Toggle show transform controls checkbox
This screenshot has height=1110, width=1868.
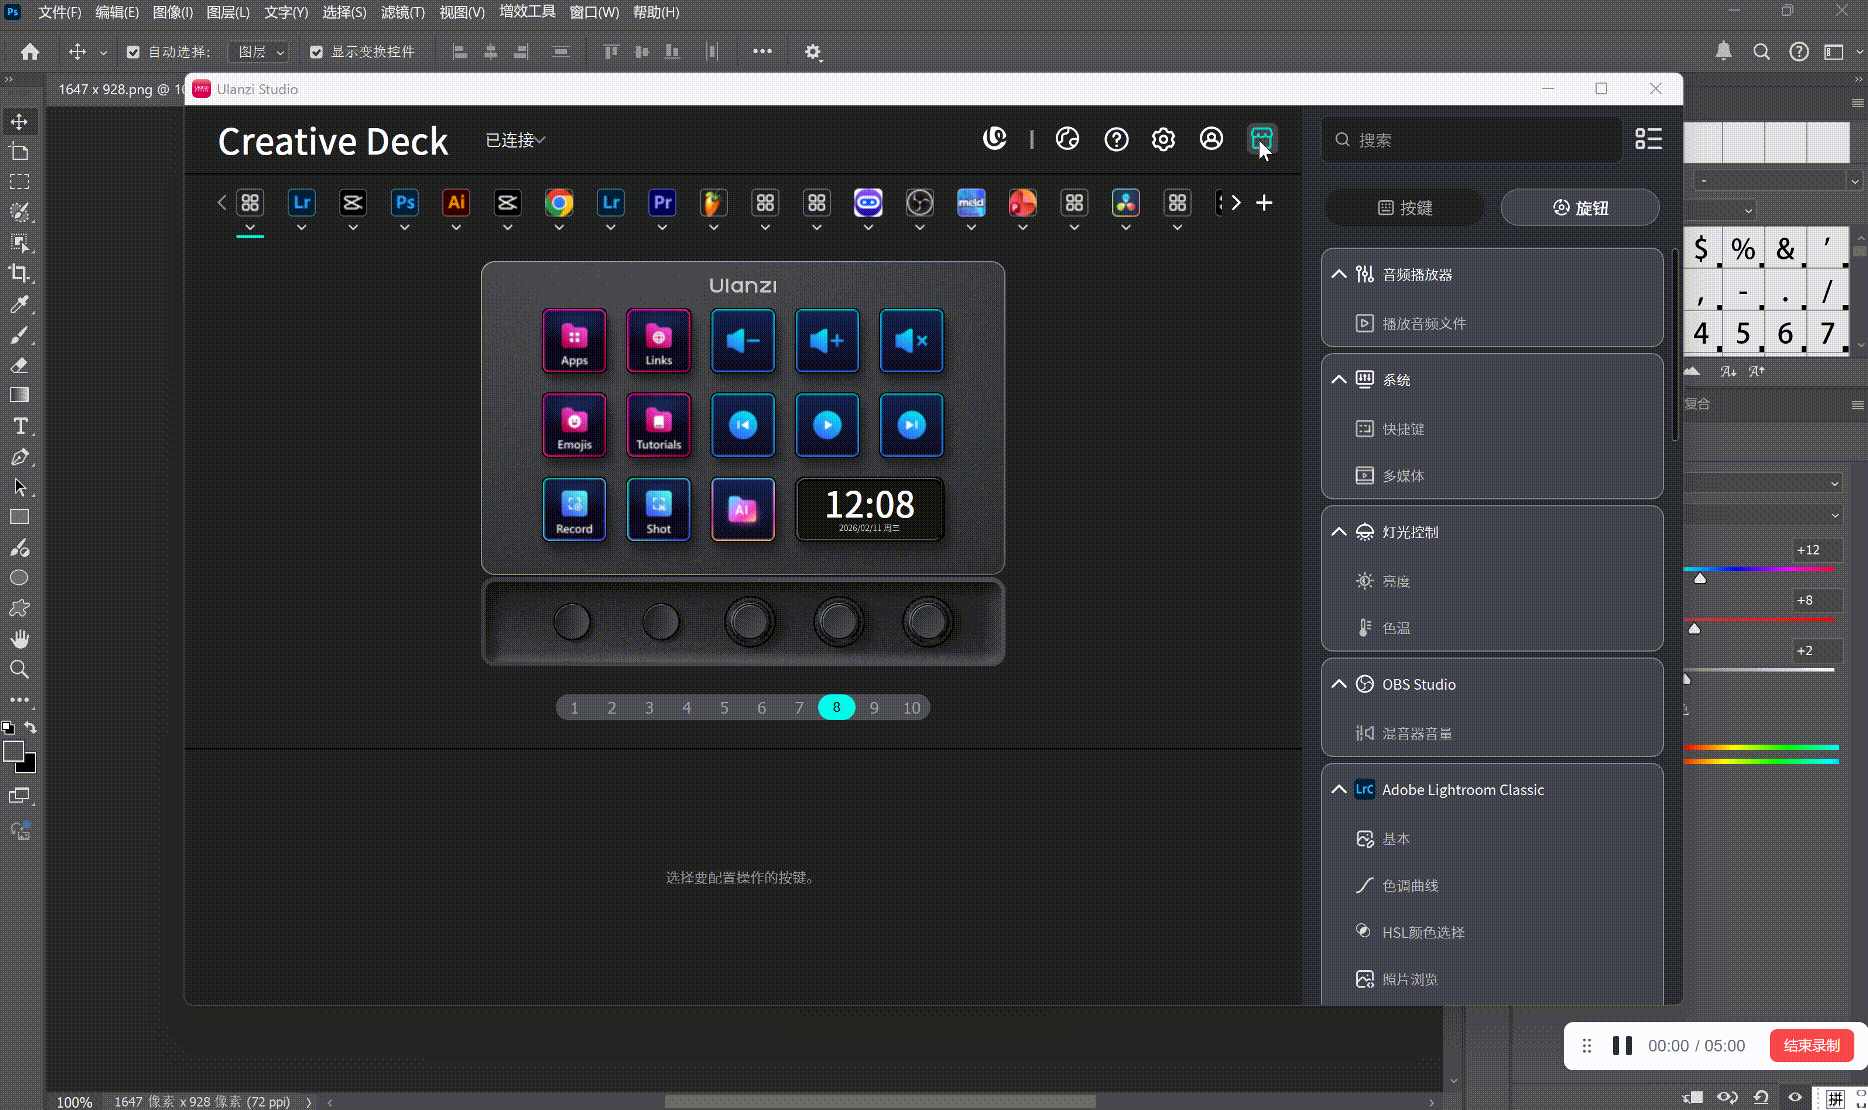pyautogui.click(x=316, y=52)
